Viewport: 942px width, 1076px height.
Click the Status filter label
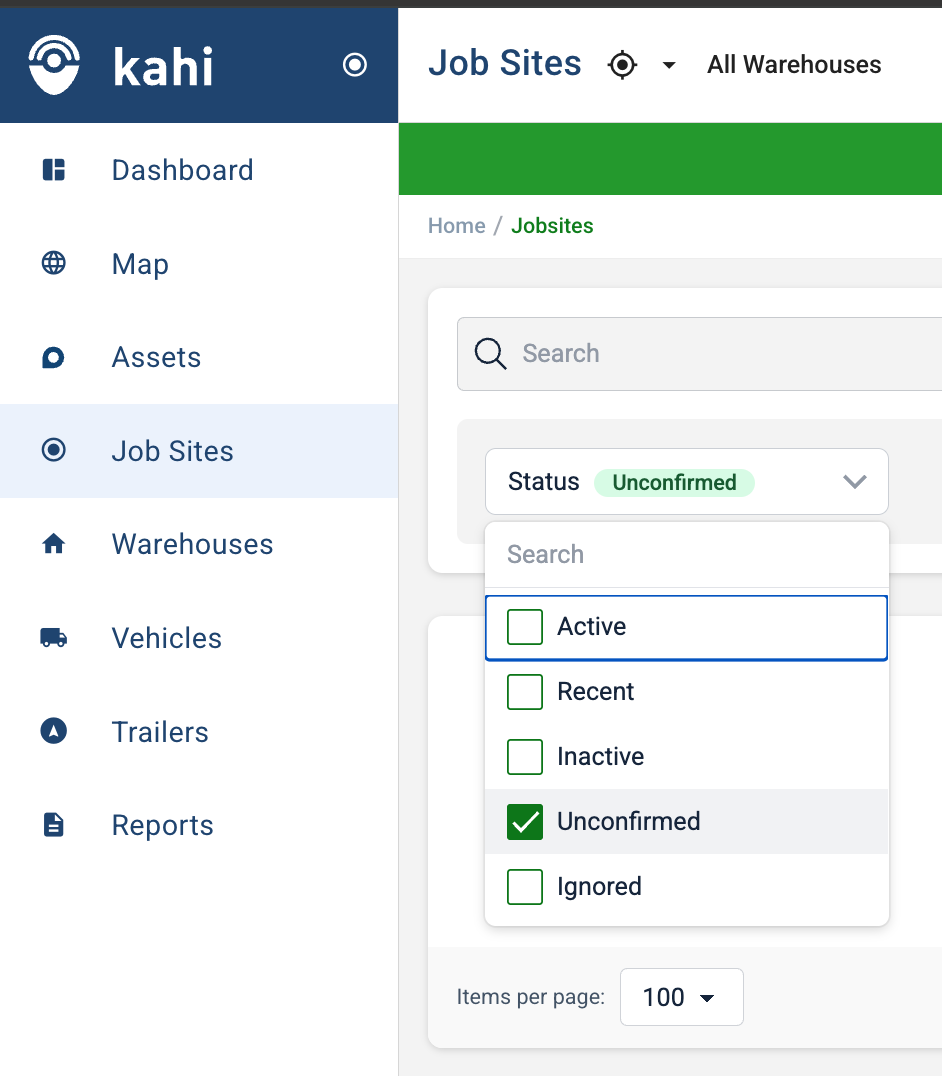(x=543, y=482)
